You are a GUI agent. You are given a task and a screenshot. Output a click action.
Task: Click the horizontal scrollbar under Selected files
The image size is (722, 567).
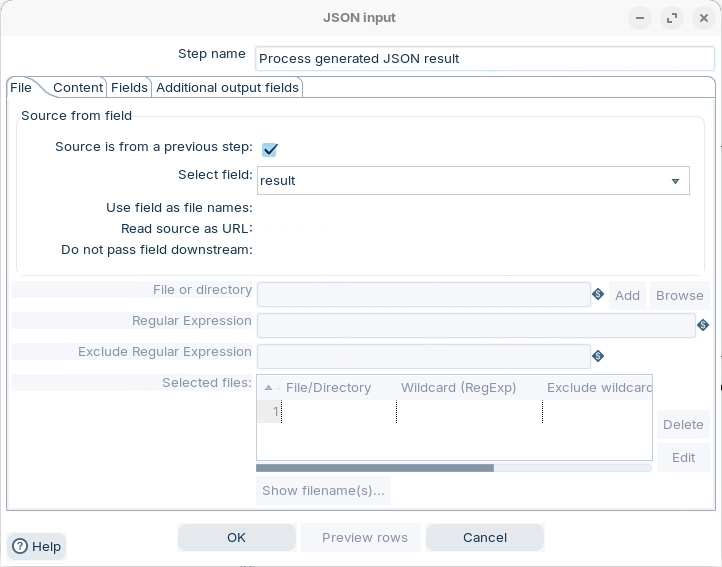pyautogui.click(x=375, y=467)
